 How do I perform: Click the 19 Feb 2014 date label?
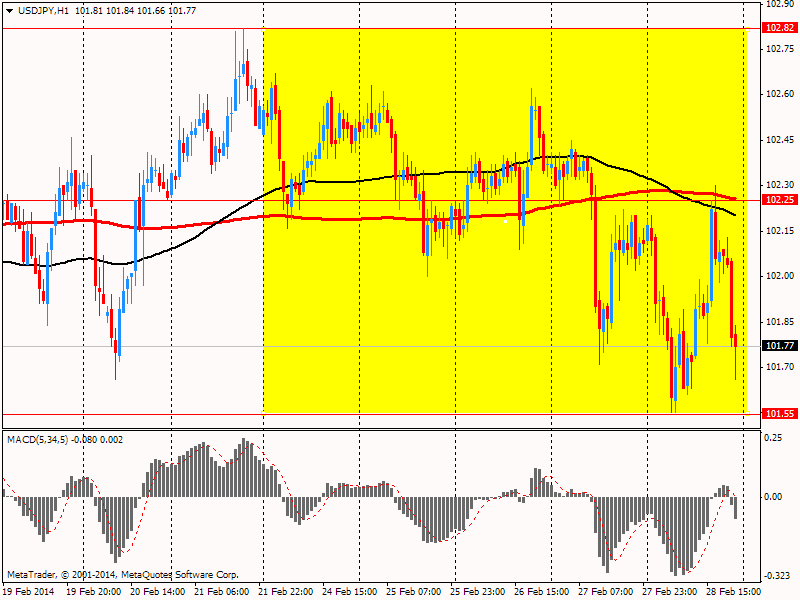pyautogui.click(x=27, y=591)
